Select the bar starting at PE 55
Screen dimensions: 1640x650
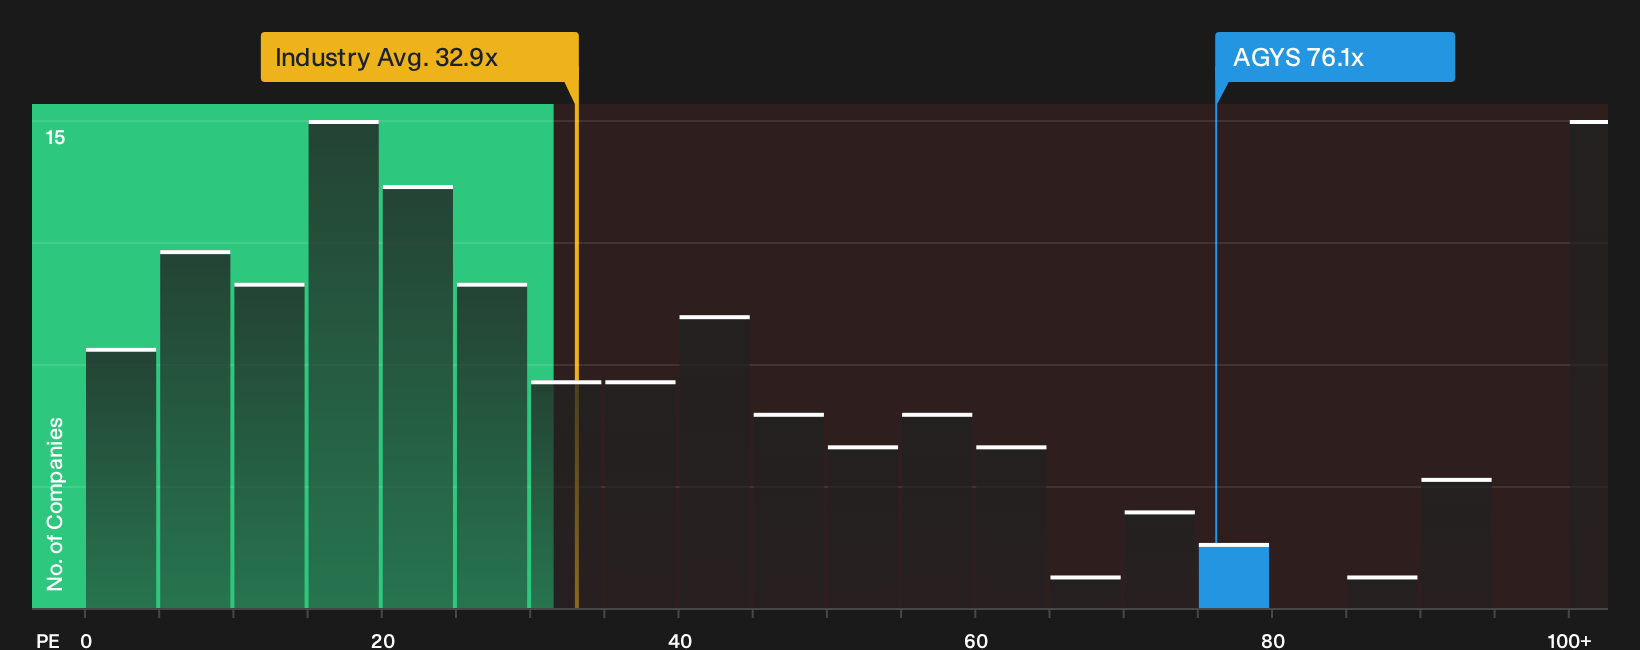click(x=937, y=511)
